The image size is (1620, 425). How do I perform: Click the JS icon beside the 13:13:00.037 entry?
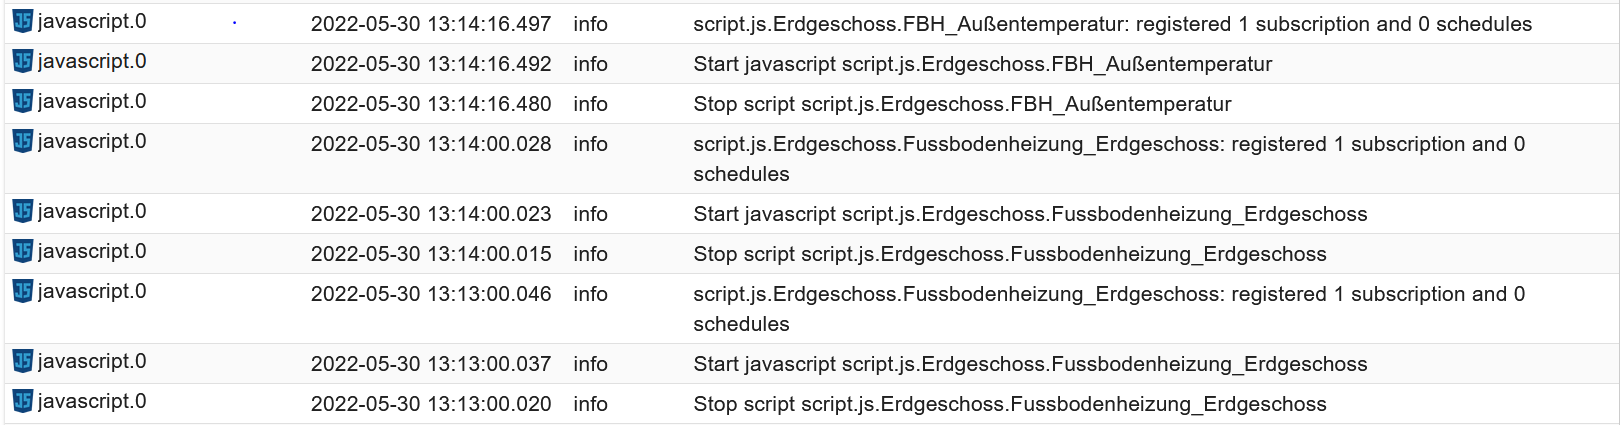[x=23, y=361]
